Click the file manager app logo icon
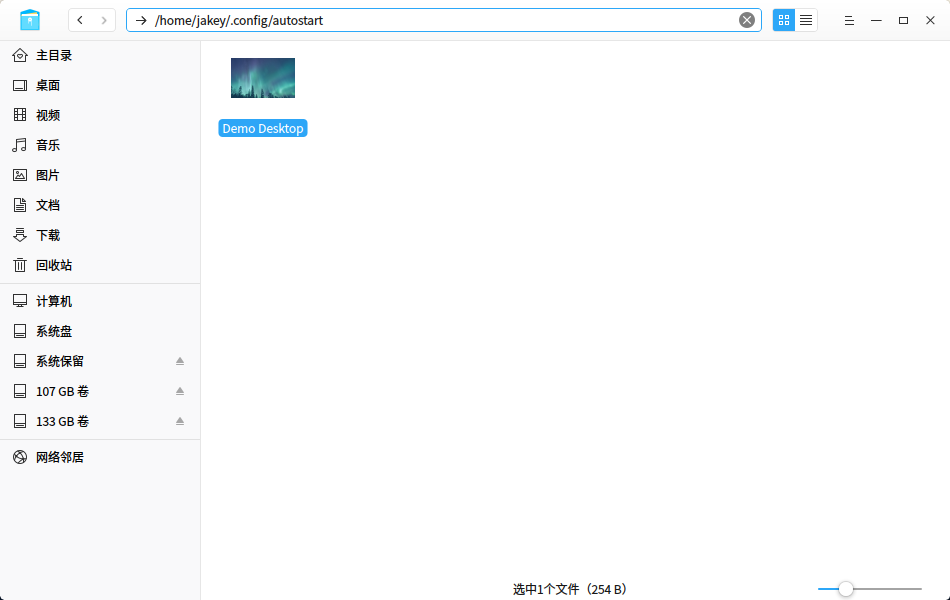 pyautogui.click(x=30, y=20)
